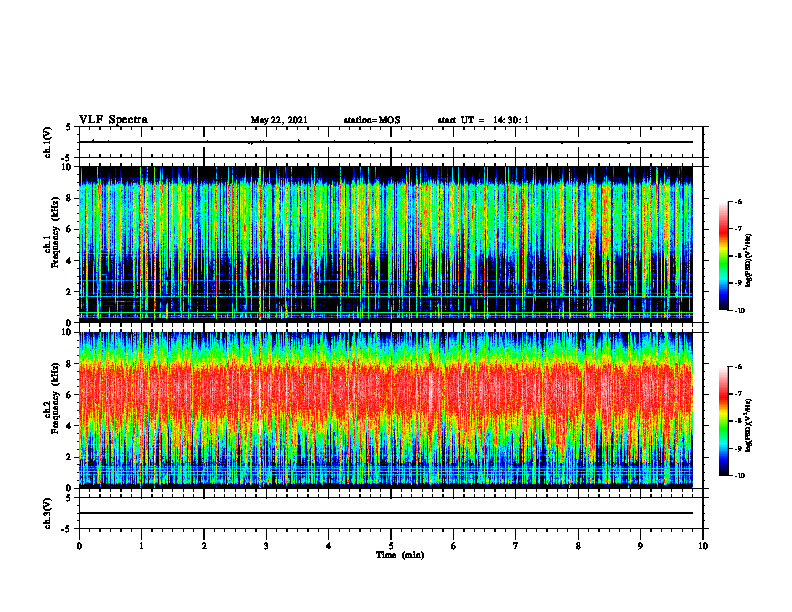Select the date "May 22, 2021"
This screenshot has width=792, height=612.
279,120
